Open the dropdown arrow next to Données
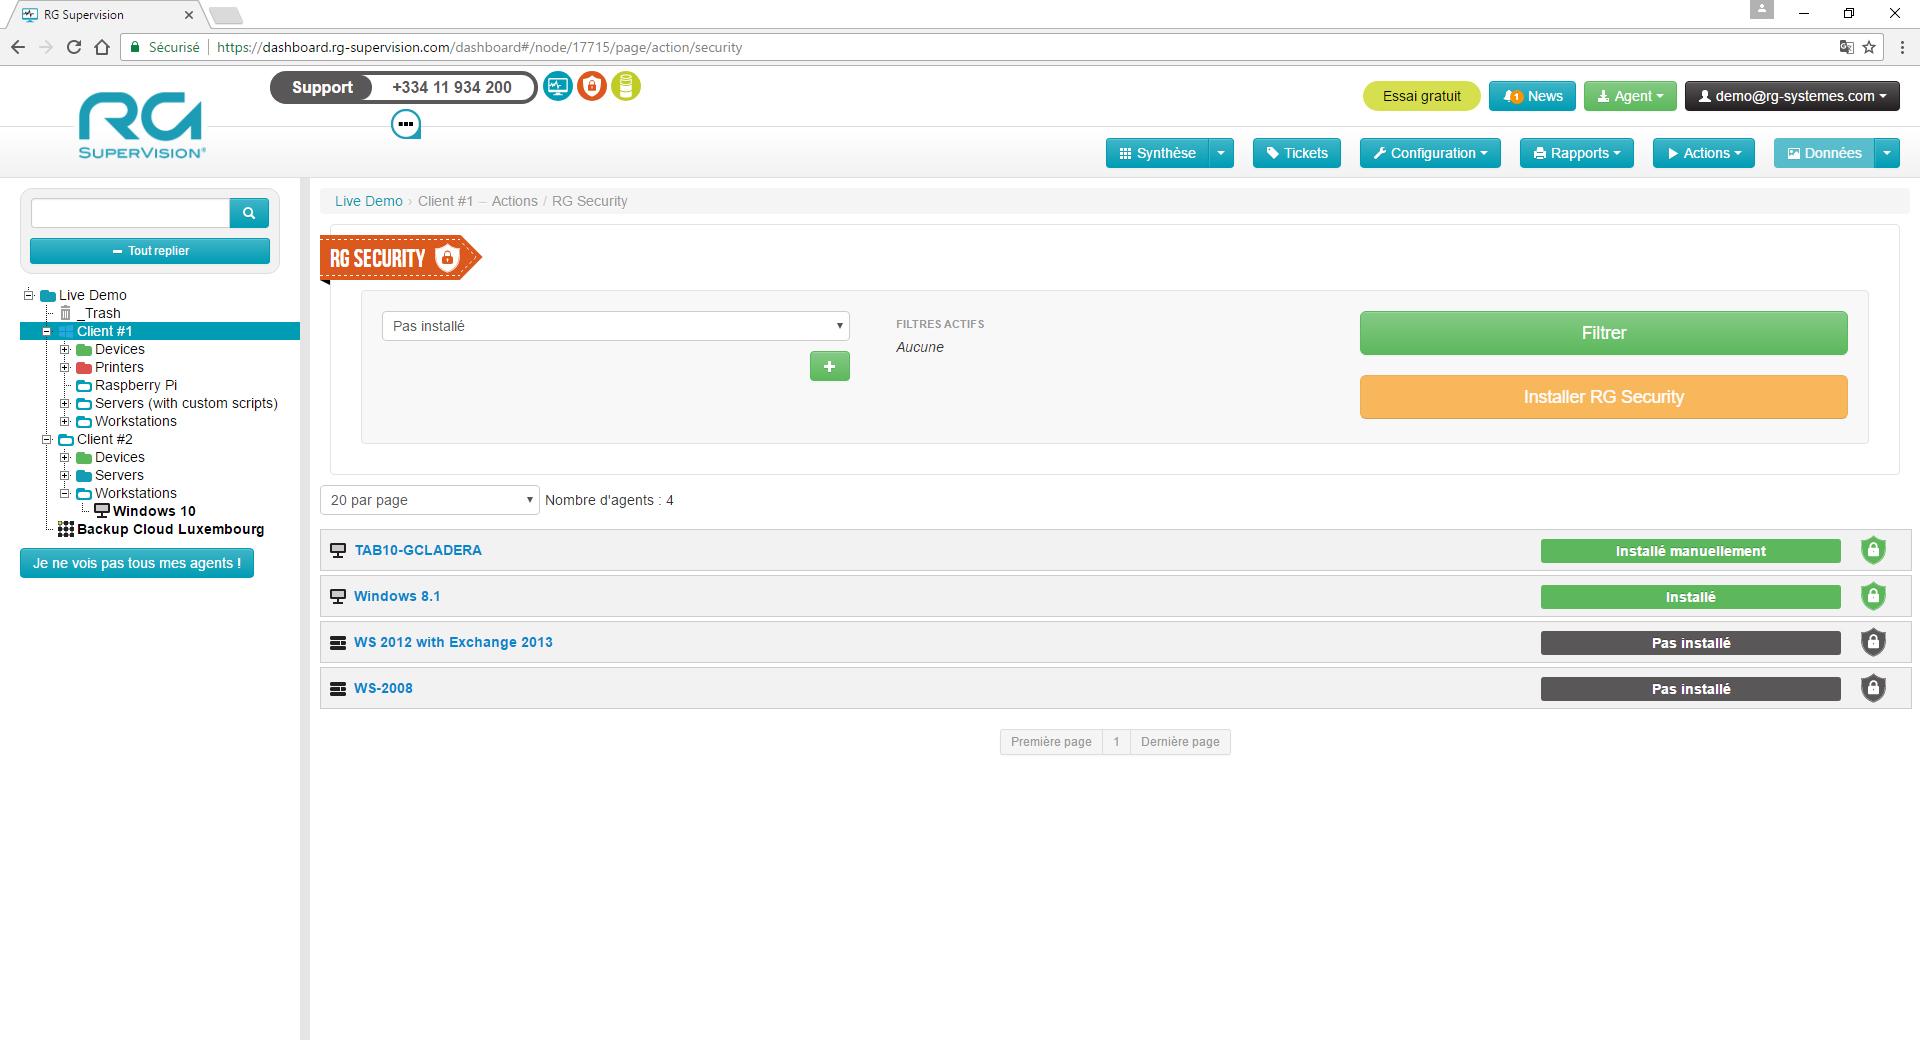1920x1040 pixels. [x=1886, y=153]
